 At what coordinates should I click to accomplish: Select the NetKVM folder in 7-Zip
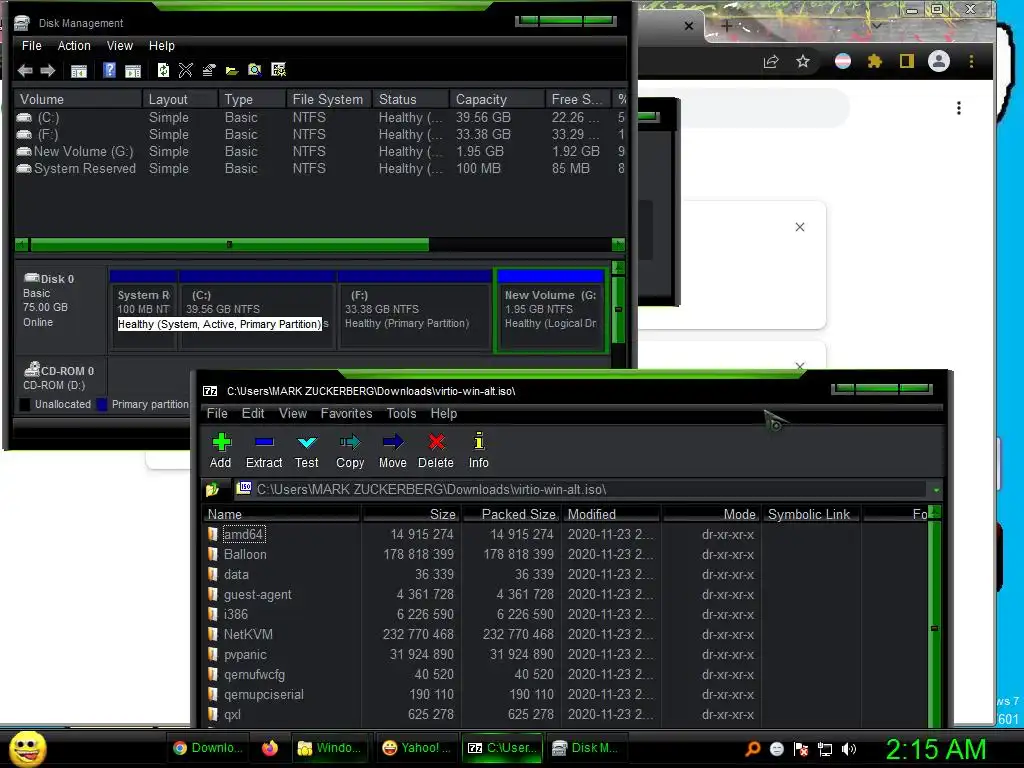point(248,635)
